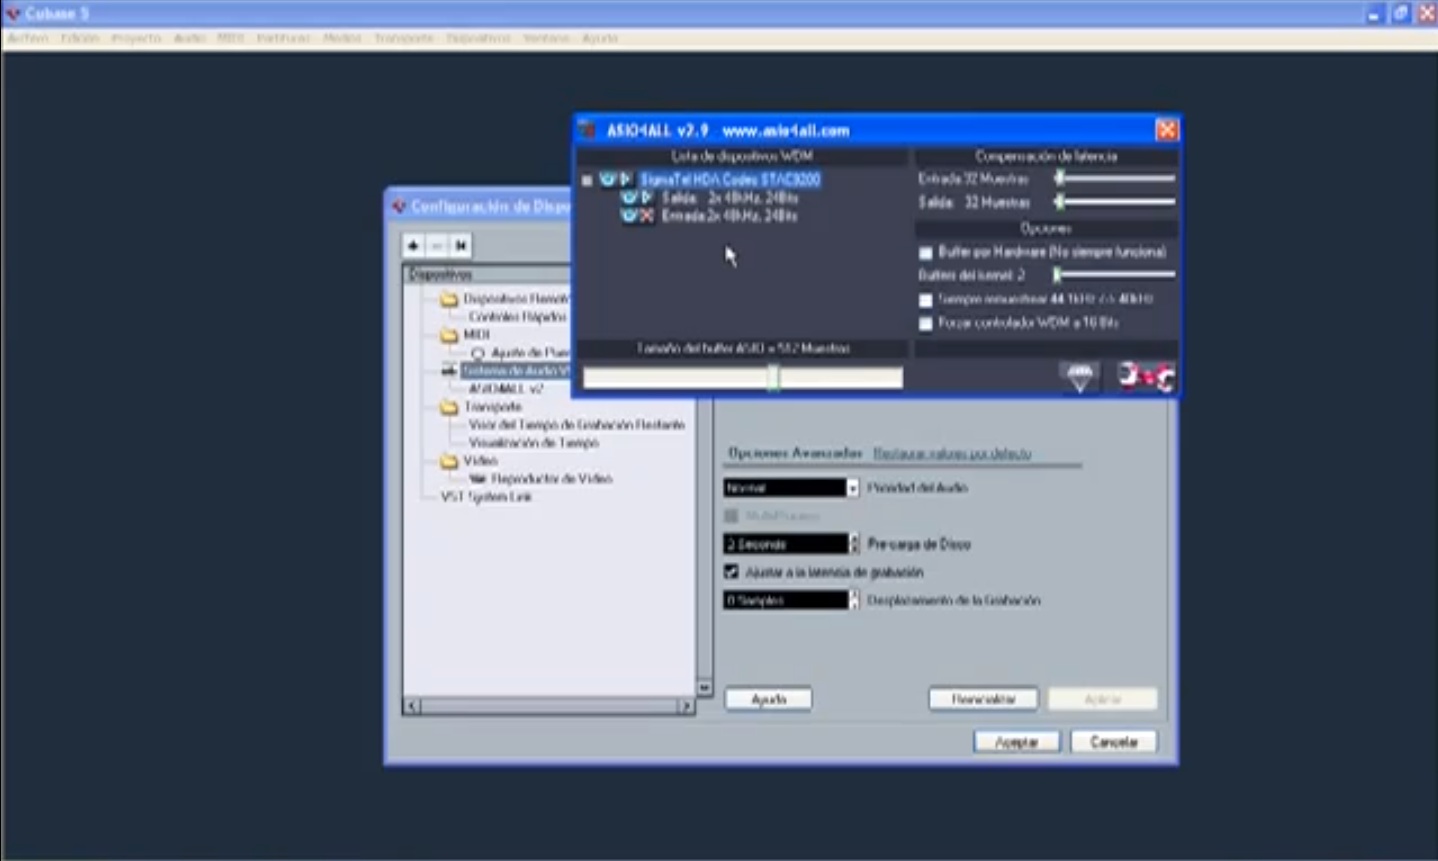Screen dimensions: 1438x861
Task: Click ASIO4ALL title bar icon
Action: pyautogui.click(x=587, y=130)
